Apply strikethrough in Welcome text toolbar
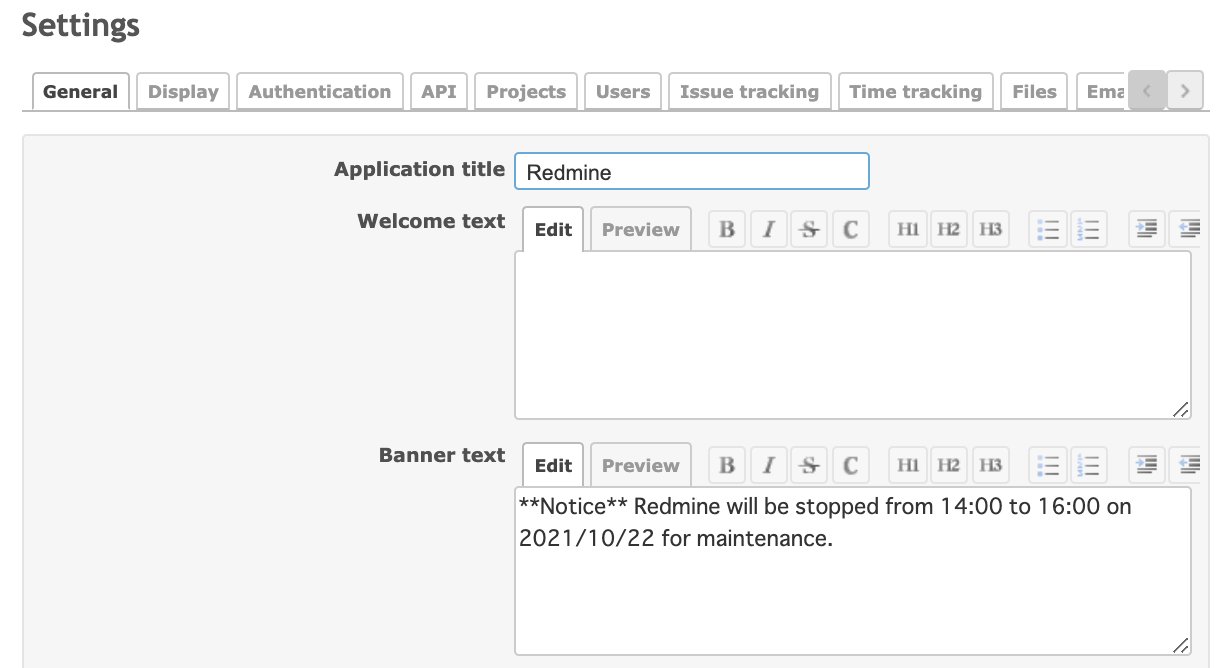1224x668 pixels. click(x=809, y=230)
